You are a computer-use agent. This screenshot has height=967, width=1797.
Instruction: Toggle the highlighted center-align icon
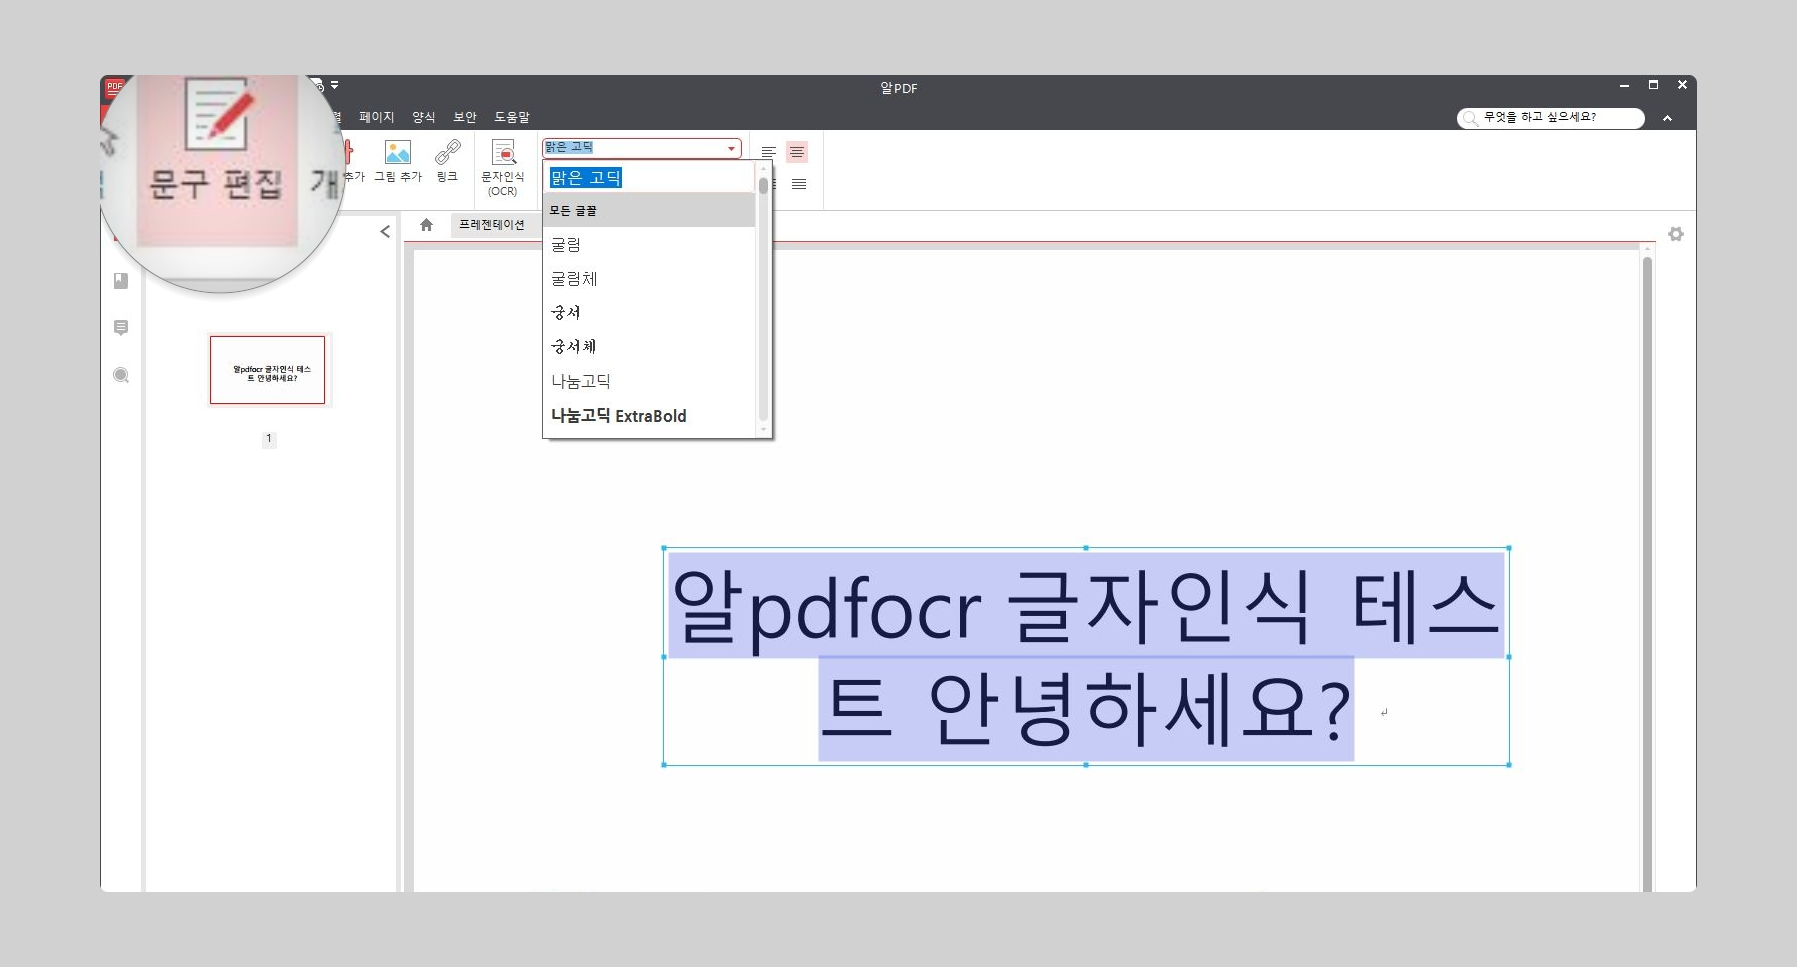[797, 152]
